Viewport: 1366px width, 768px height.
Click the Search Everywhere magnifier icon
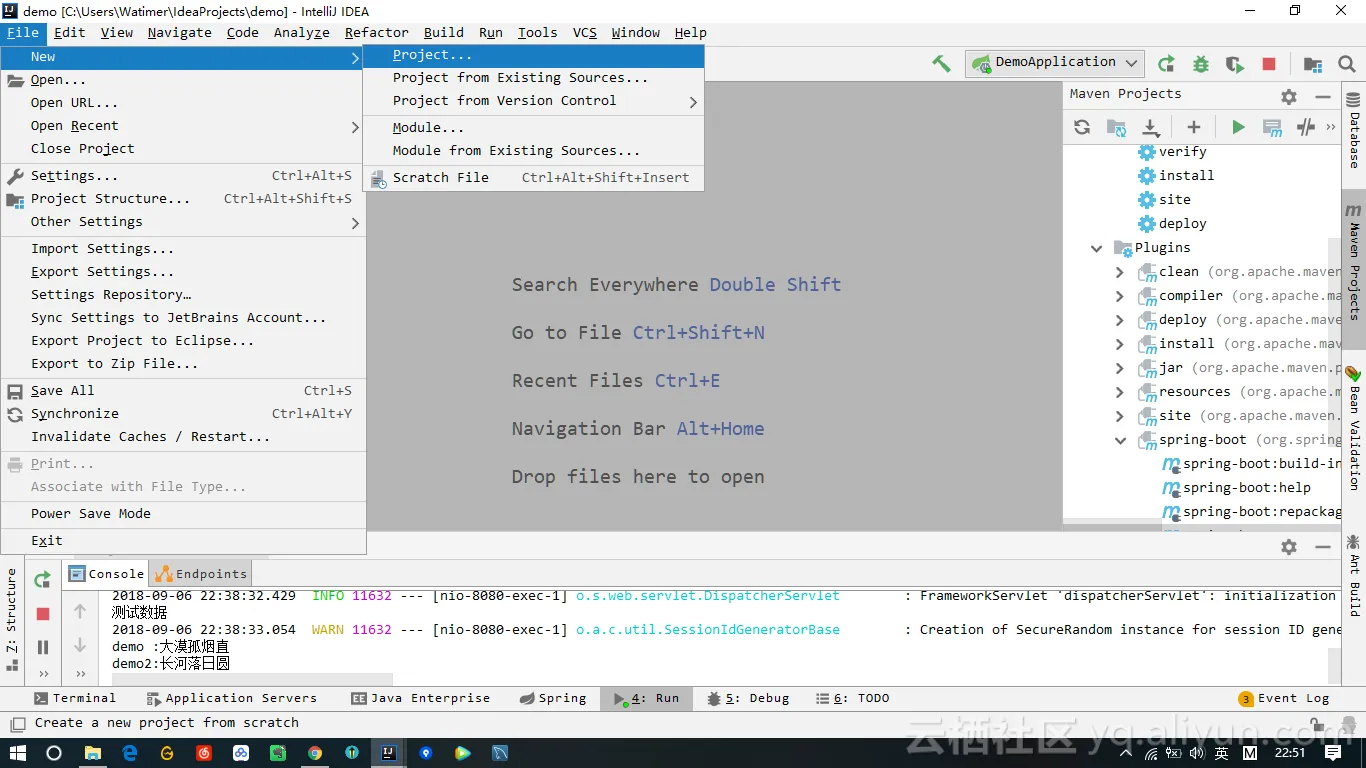coord(1347,64)
